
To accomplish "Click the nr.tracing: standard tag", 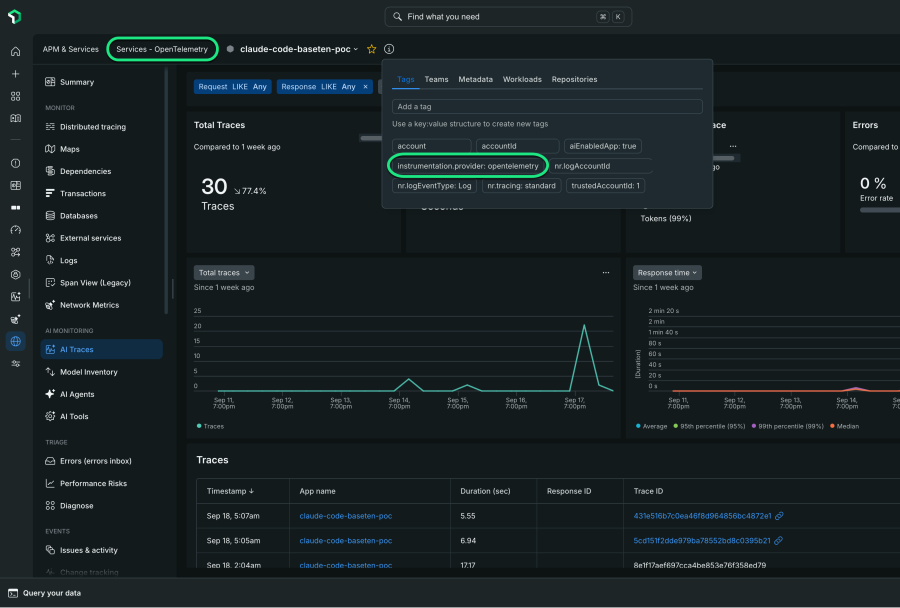I will (x=521, y=186).
